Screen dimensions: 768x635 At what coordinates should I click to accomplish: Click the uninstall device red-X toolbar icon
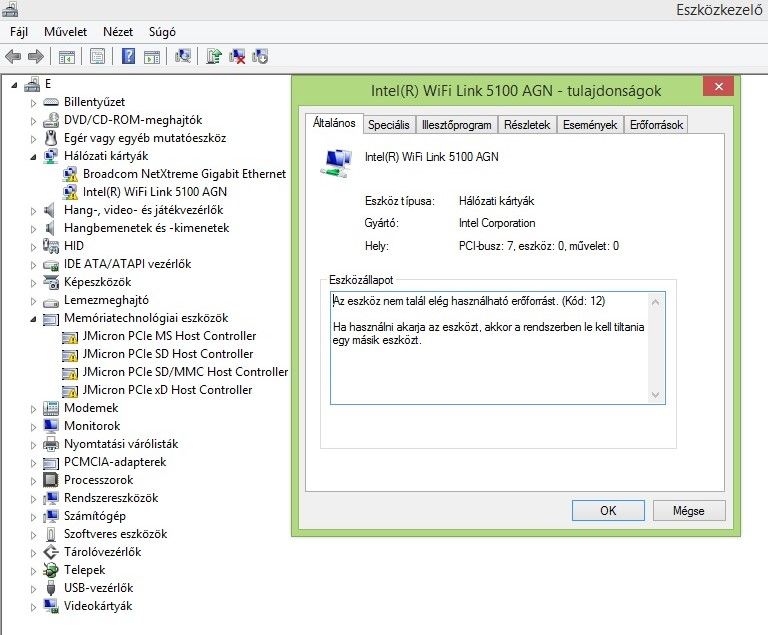click(x=237, y=56)
